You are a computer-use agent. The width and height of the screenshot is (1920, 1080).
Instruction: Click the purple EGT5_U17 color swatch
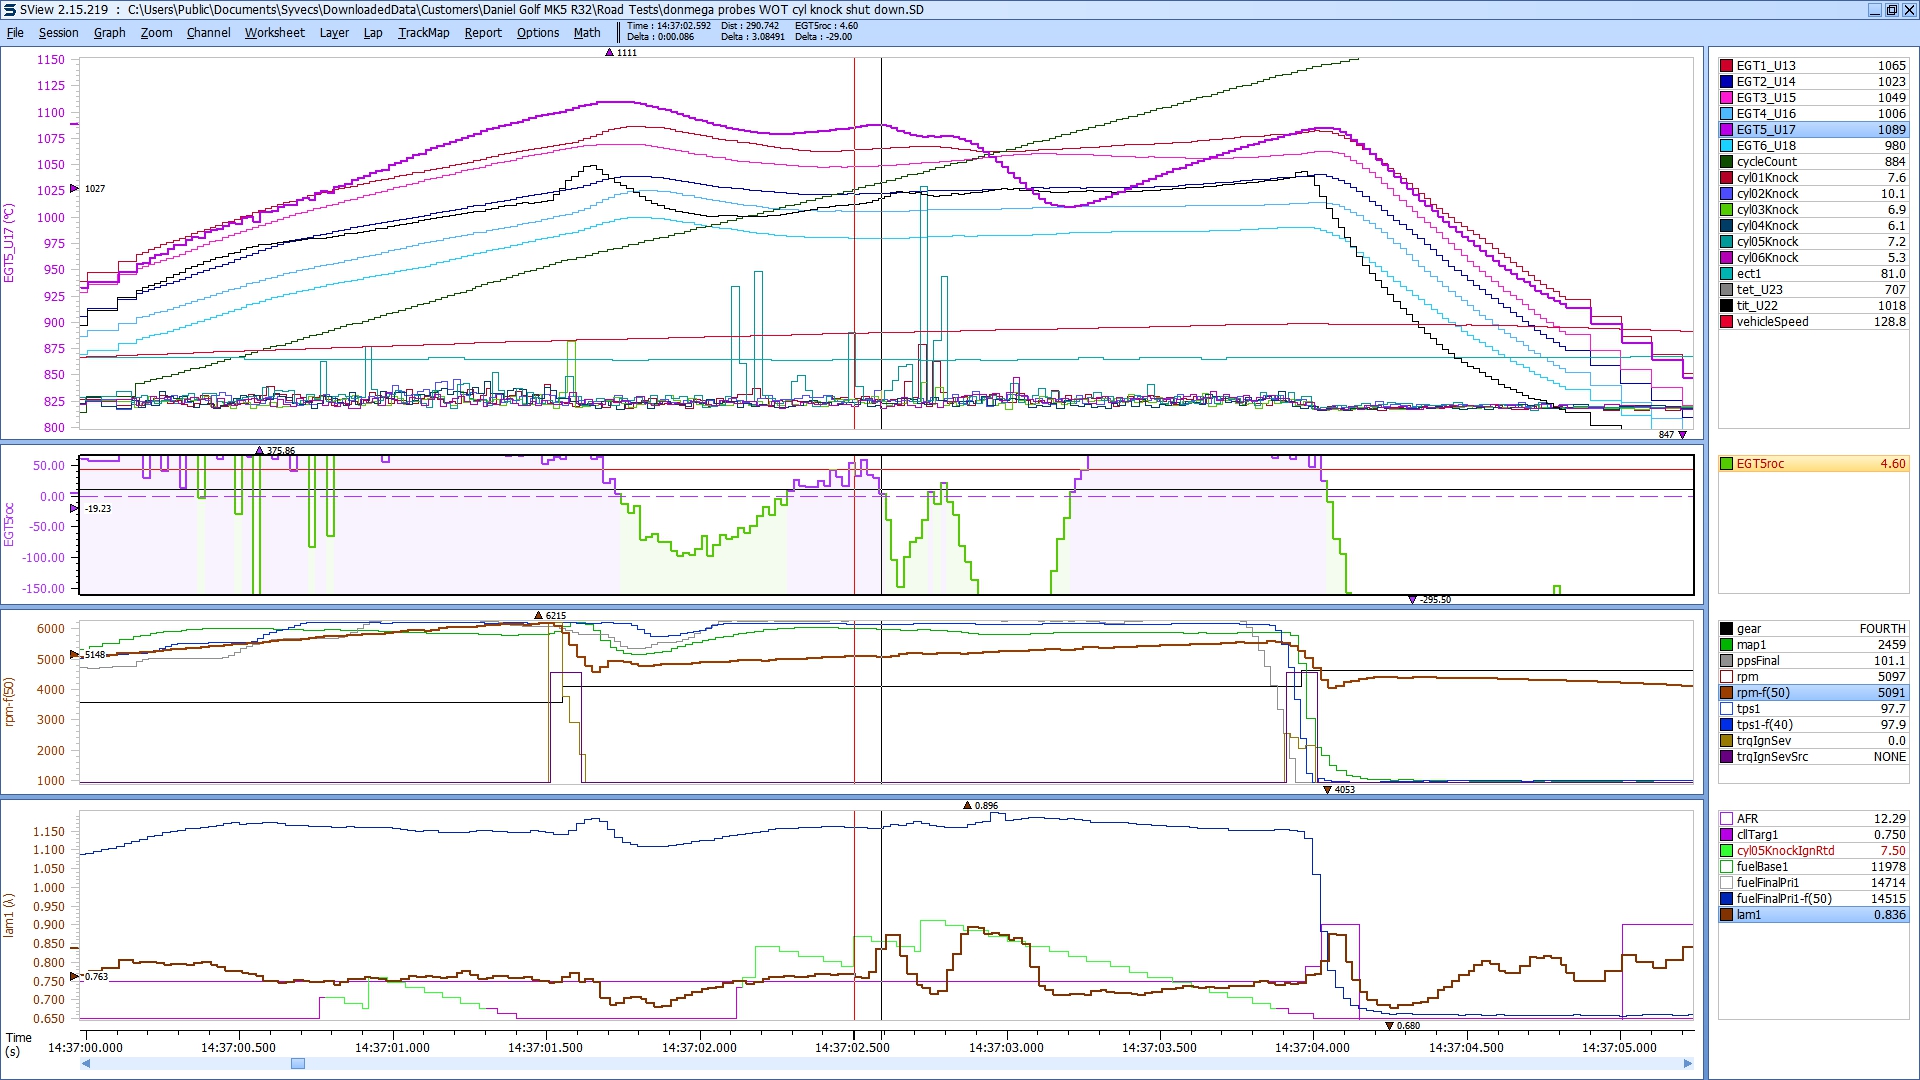pyautogui.click(x=1726, y=130)
